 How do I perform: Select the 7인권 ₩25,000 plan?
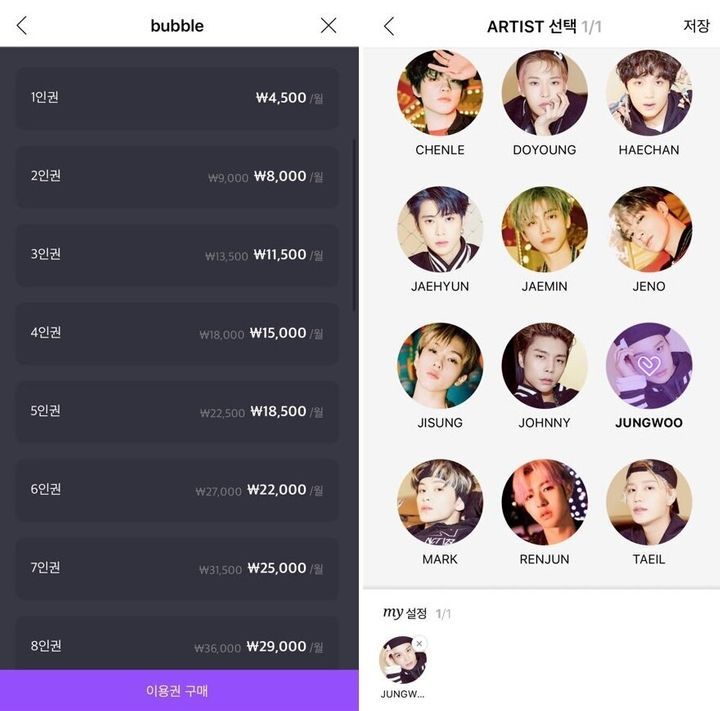[x=177, y=569]
